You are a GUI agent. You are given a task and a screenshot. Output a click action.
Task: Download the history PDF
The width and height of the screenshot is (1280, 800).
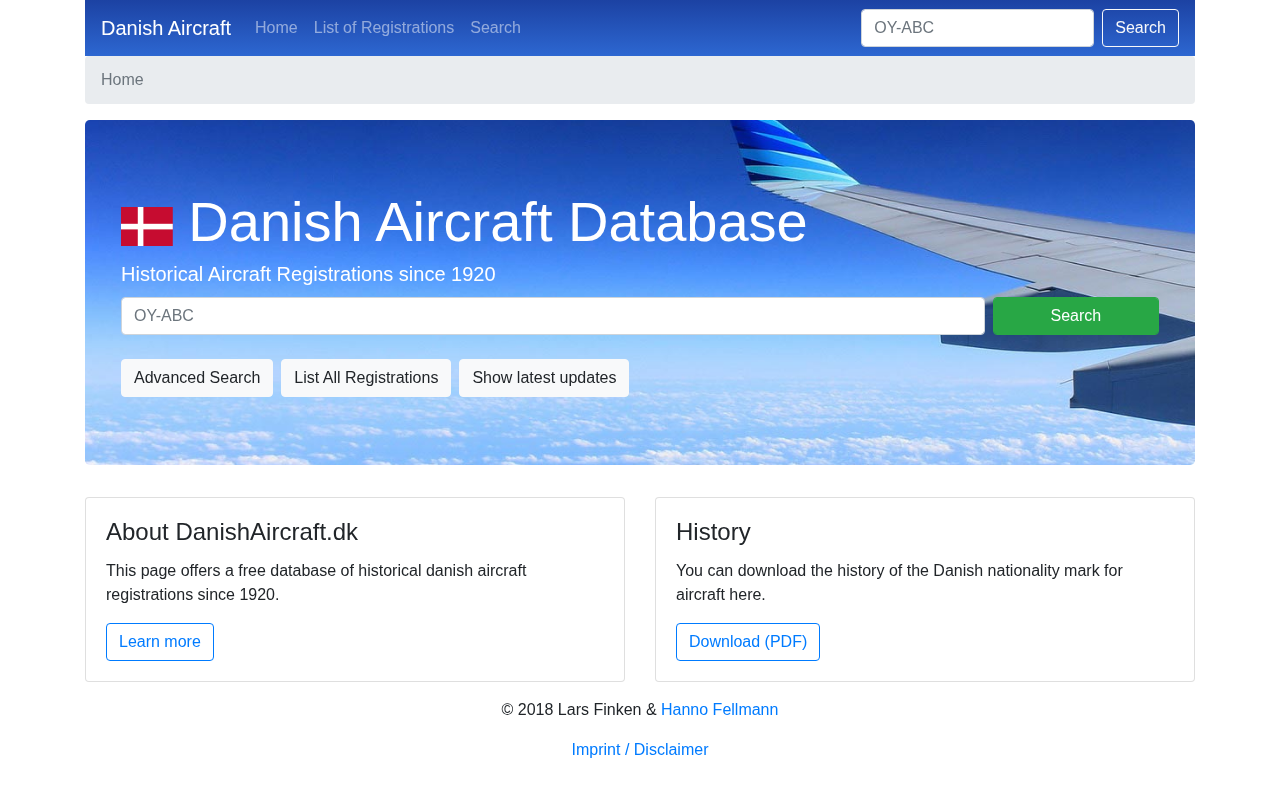748,642
